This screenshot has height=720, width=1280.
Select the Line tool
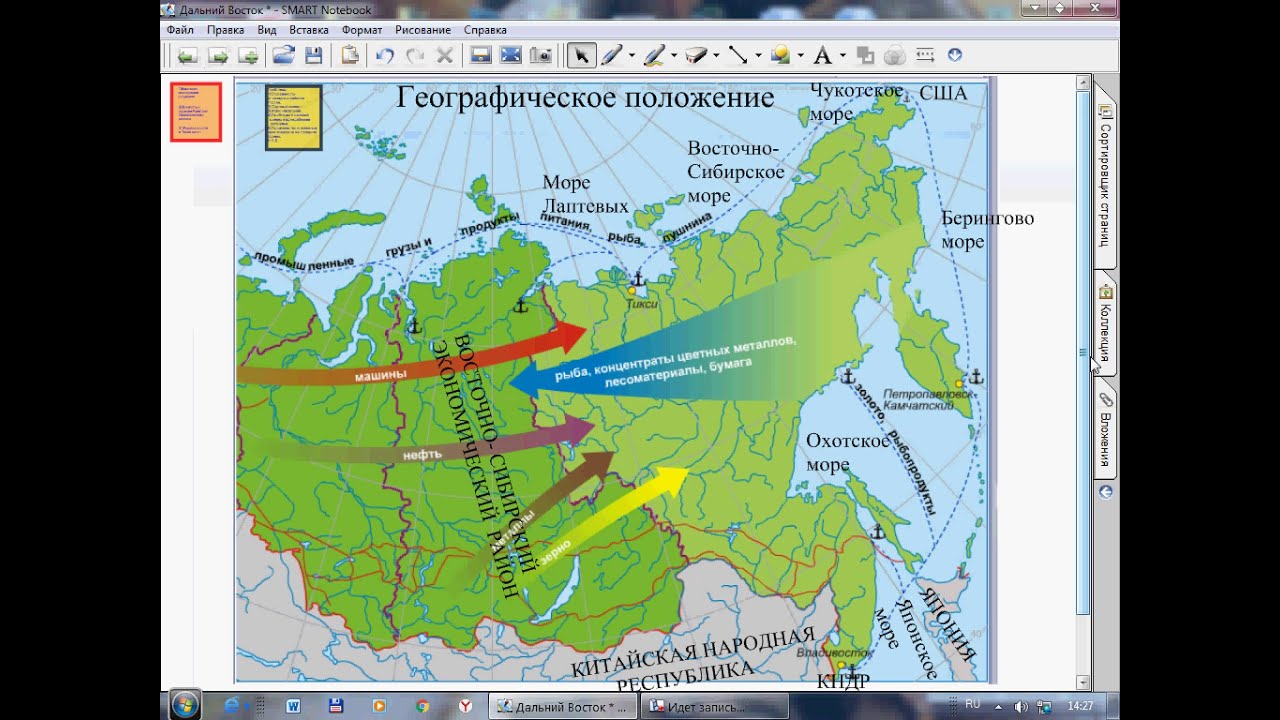[x=738, y=56]
